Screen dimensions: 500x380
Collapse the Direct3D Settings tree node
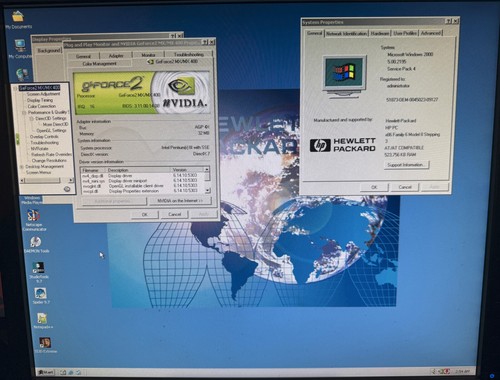(x=32, y=118)
